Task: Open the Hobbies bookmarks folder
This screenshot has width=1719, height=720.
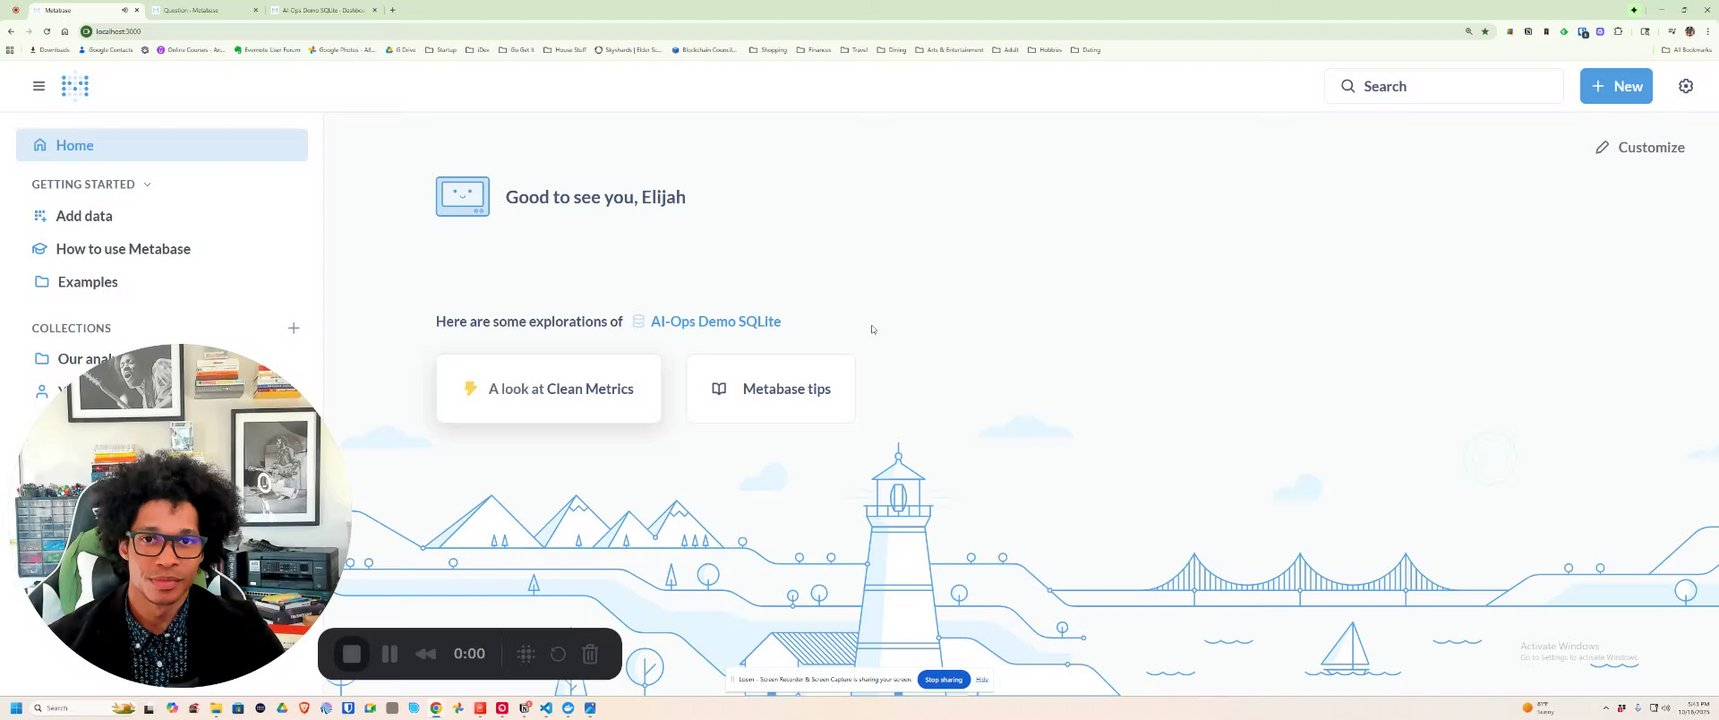Action: [1046, 50]
